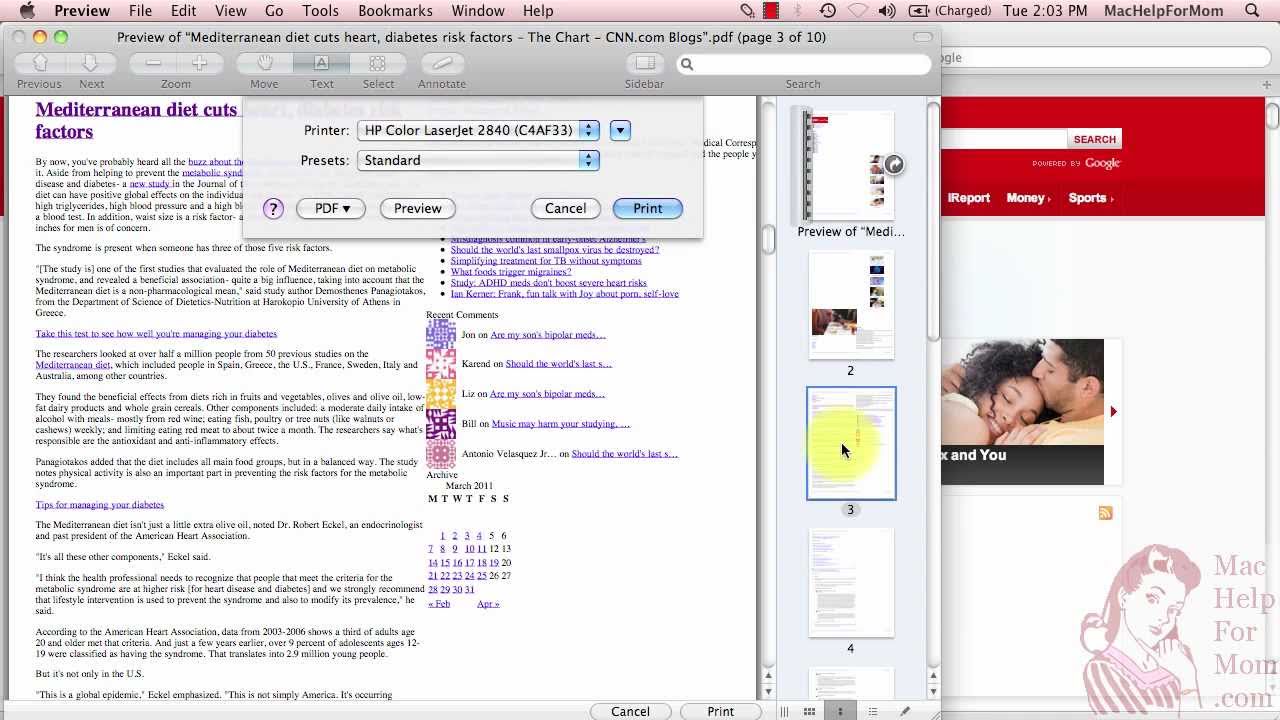Open the Window menu
Viewport: 1280px width, 720px height.
tap(477, 11)
